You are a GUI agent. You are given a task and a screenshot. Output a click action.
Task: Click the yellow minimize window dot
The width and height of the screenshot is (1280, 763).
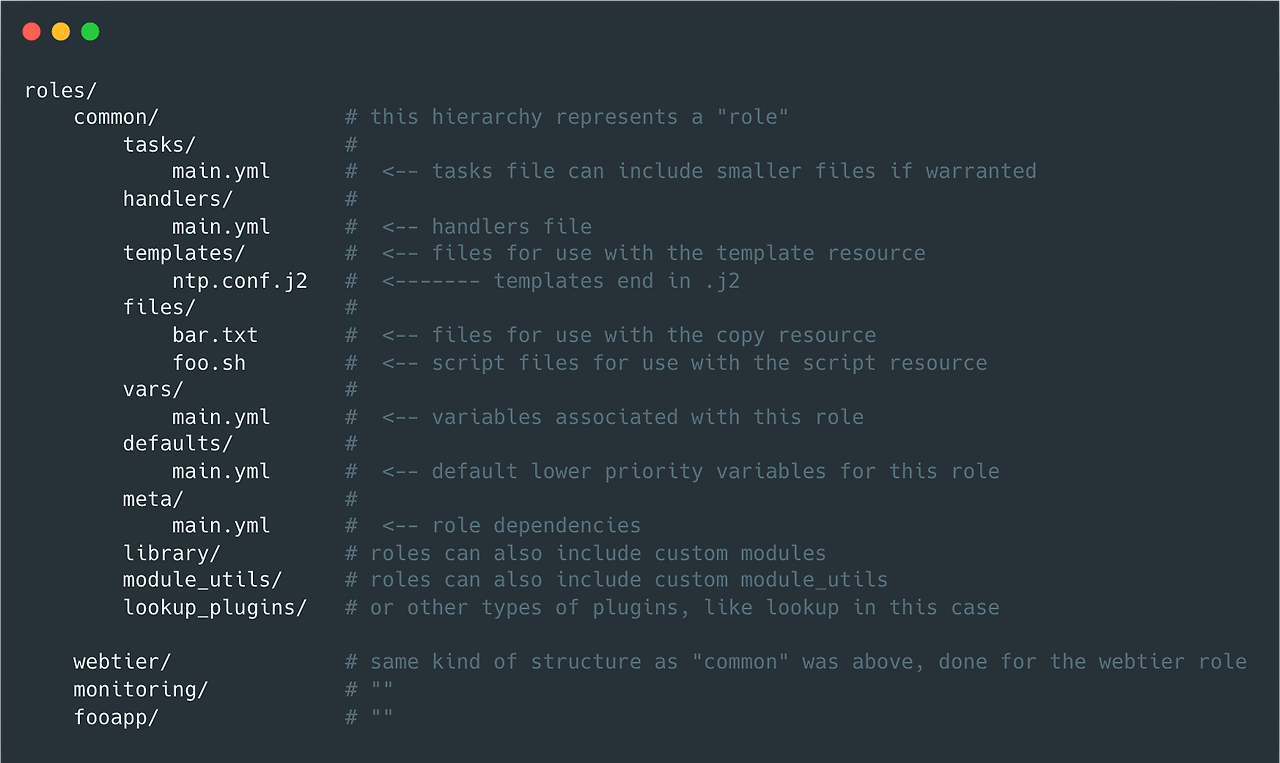(x=61, y=31)
